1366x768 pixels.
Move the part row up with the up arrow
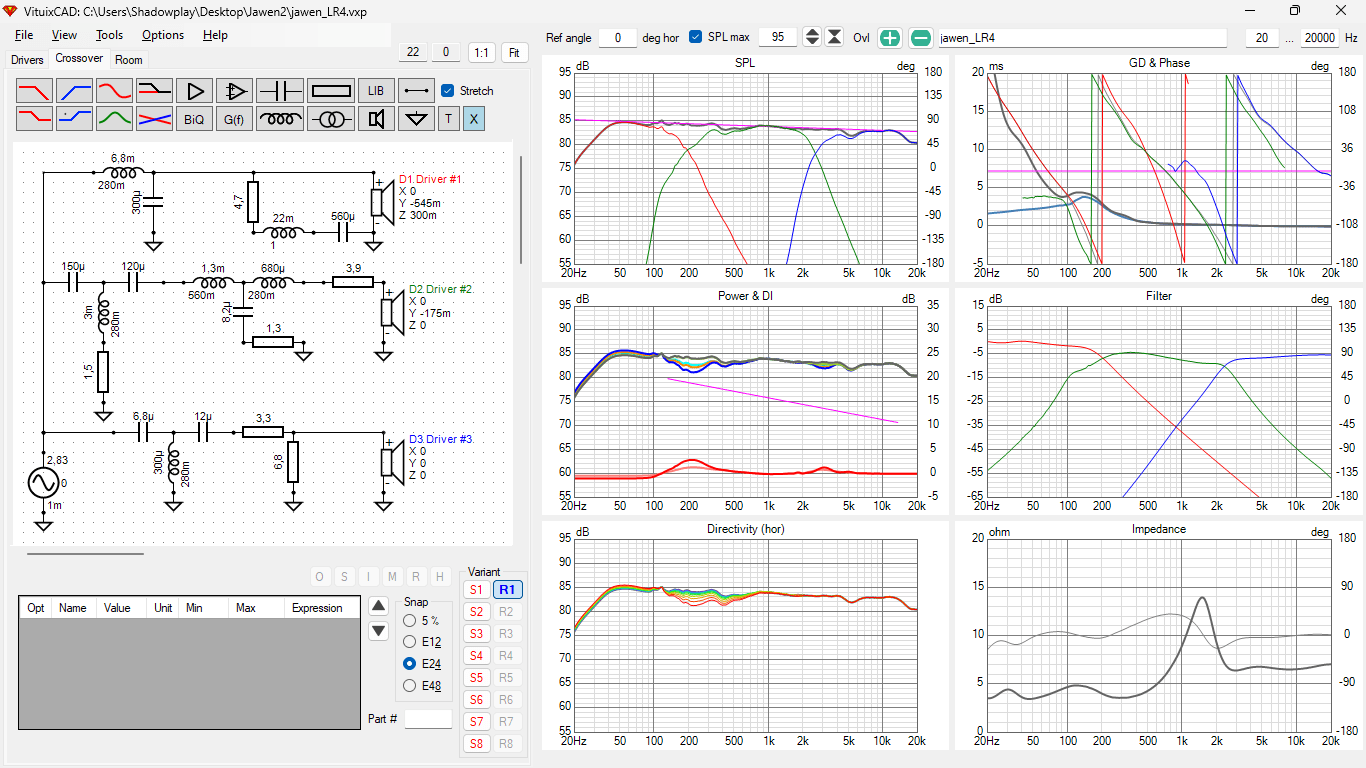(x=378, y=605)
